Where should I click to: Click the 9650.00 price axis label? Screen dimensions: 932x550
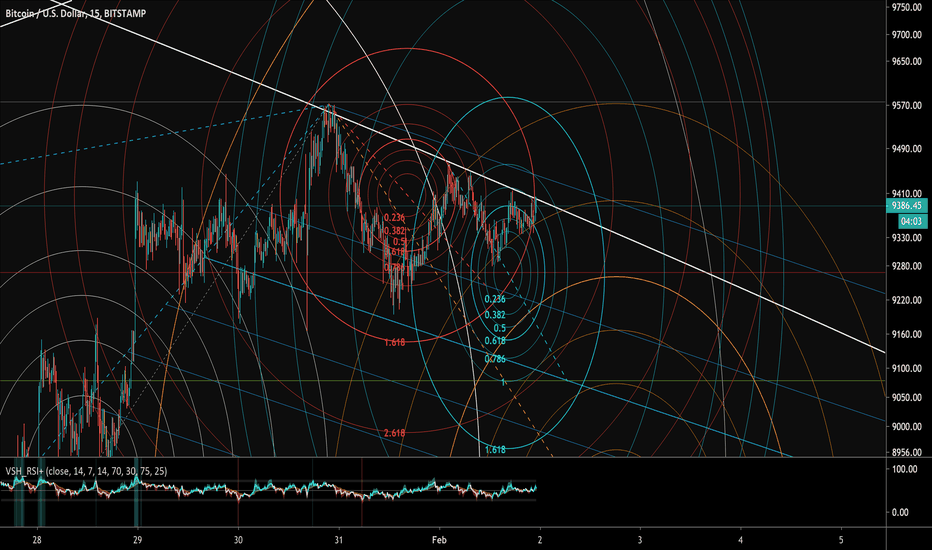point(907,61)
